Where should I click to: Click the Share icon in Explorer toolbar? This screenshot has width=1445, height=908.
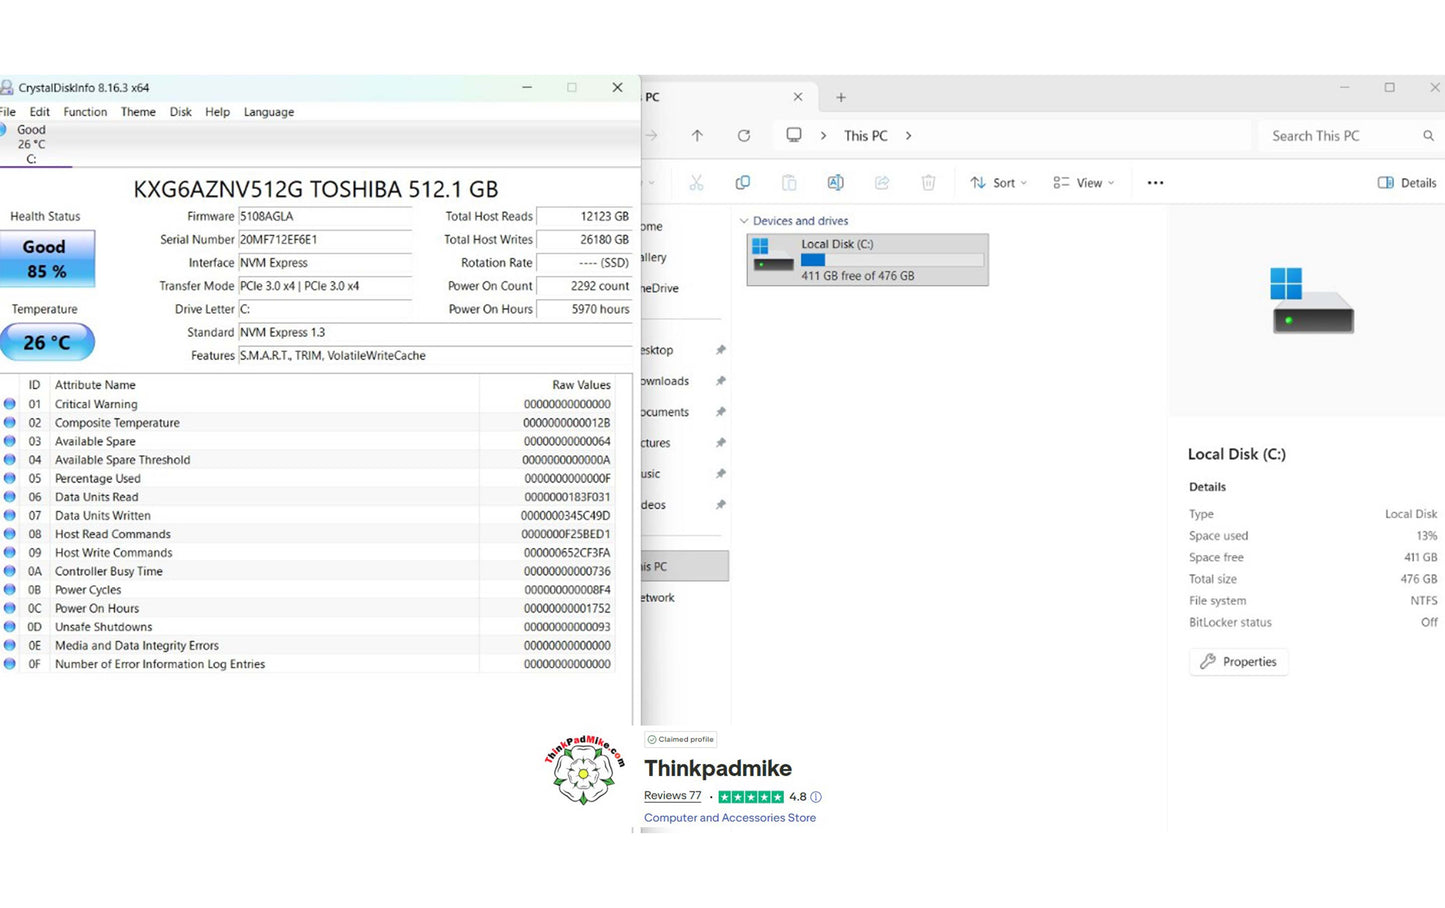tap(882, 183)
